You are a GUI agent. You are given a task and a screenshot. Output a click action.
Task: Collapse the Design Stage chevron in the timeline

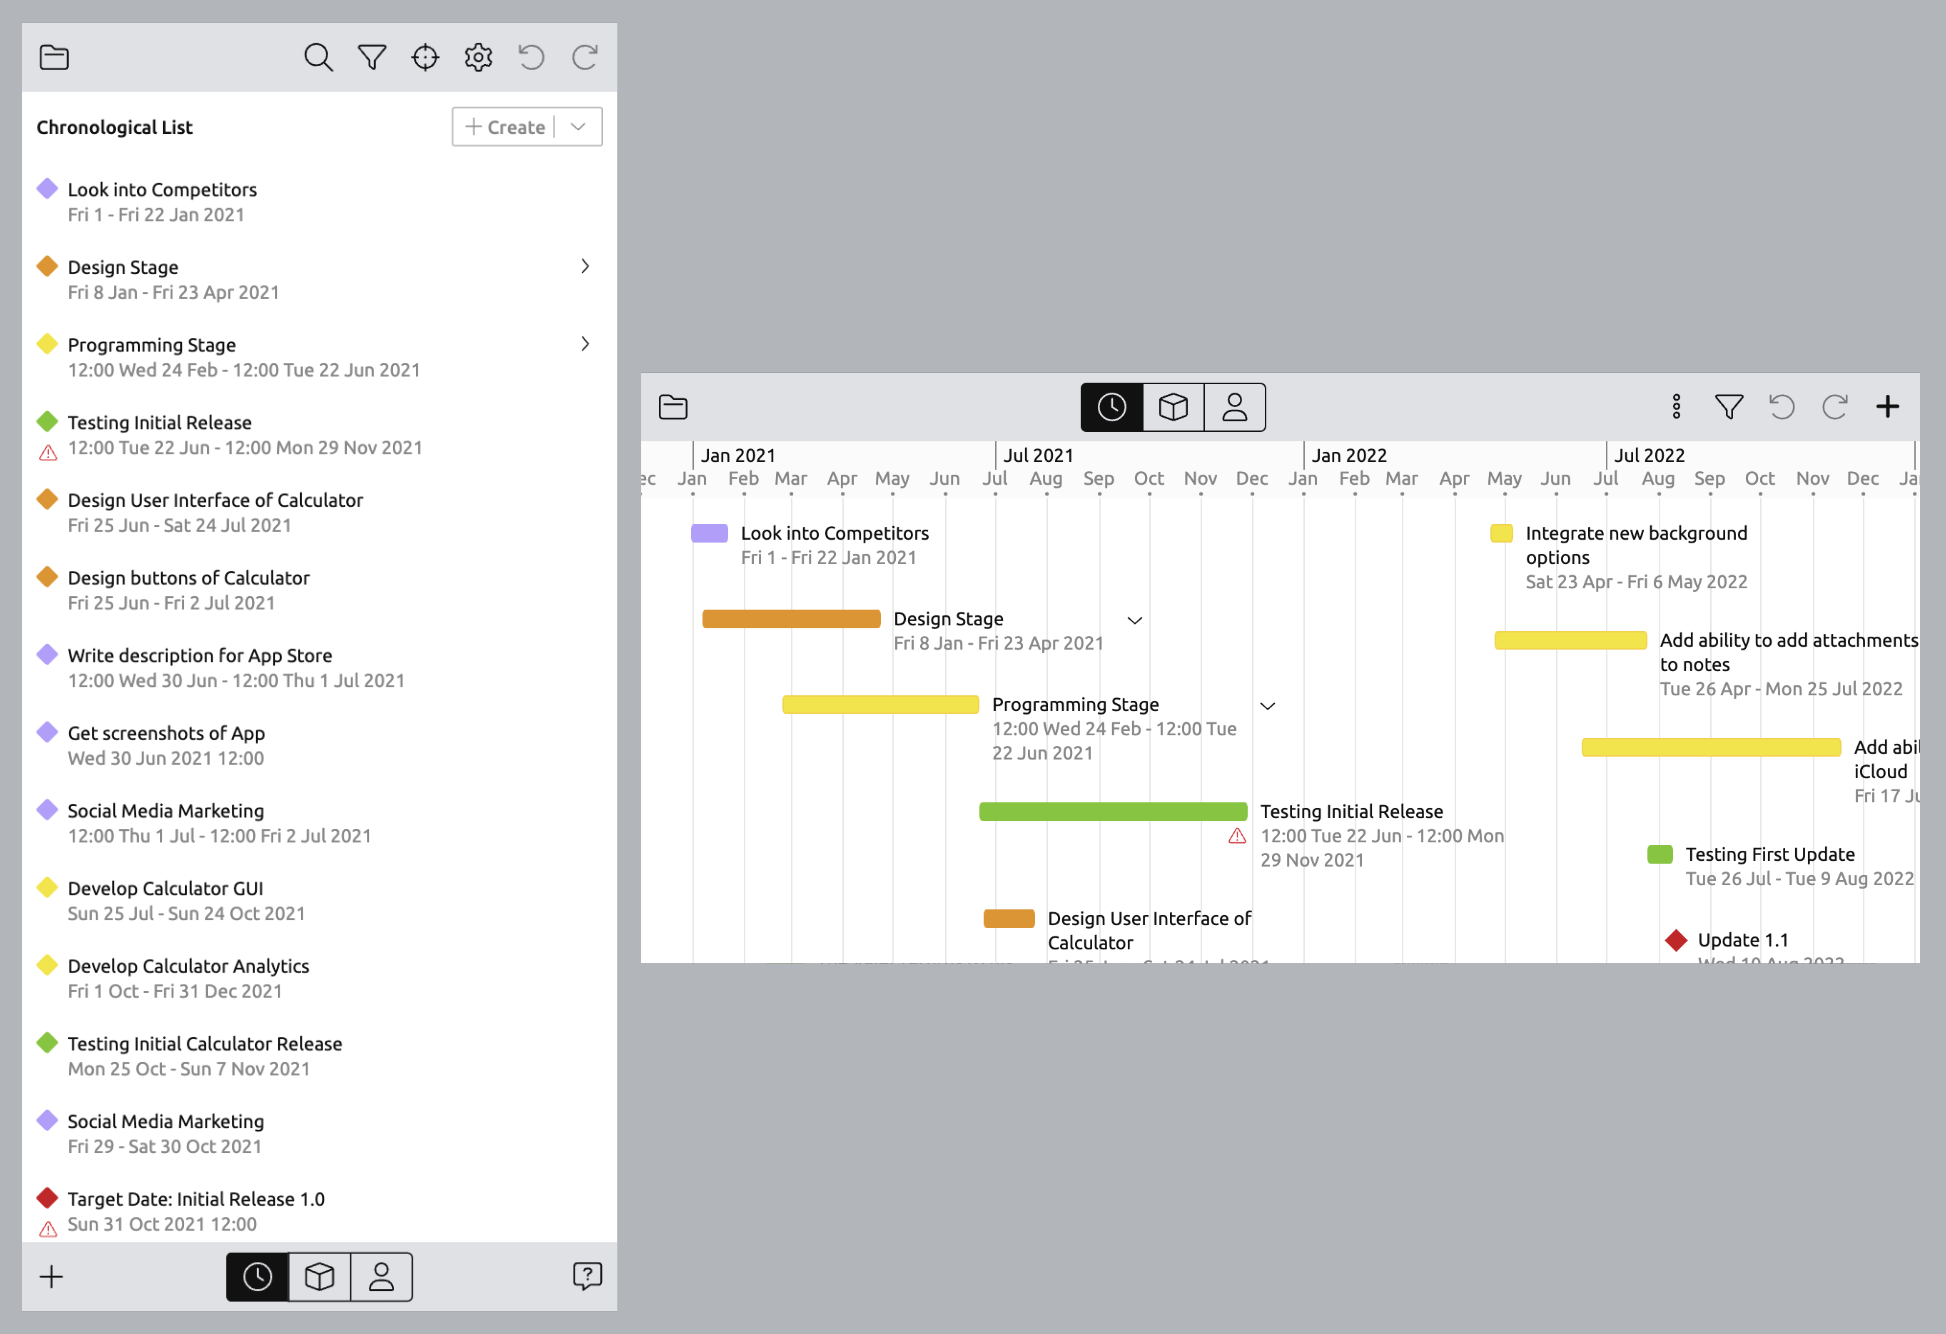1135,620
